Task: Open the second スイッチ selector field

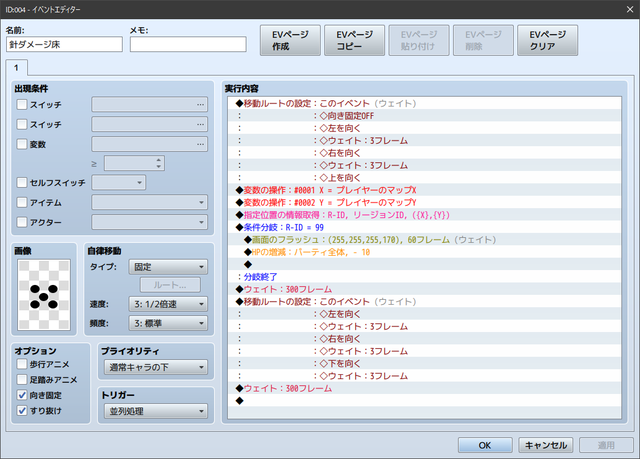Action: (x=149, y=124)
